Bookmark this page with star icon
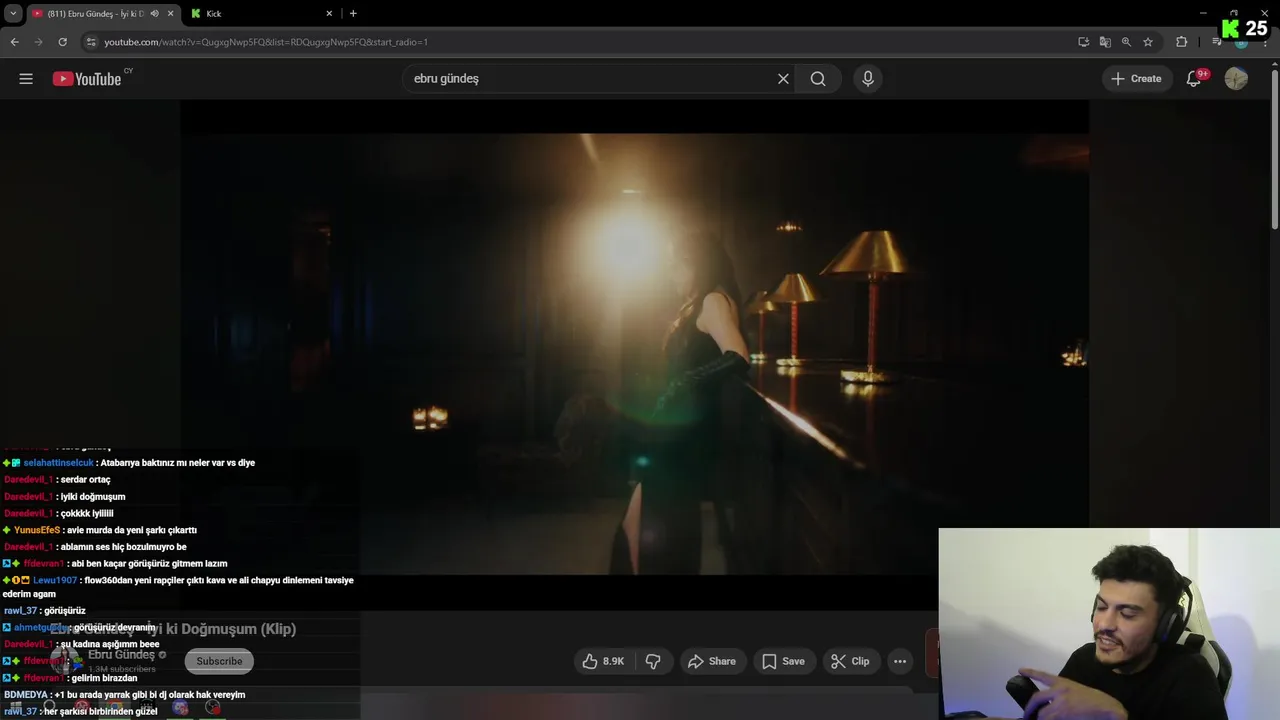 pos(1148,42)
